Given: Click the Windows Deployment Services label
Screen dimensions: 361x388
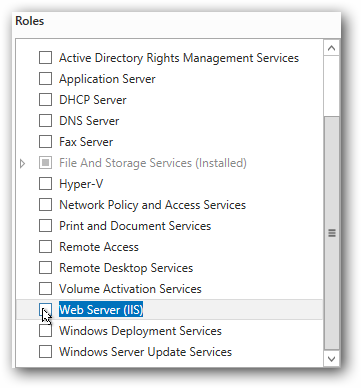Looking at the screenshot, I should tap(140, 331).
